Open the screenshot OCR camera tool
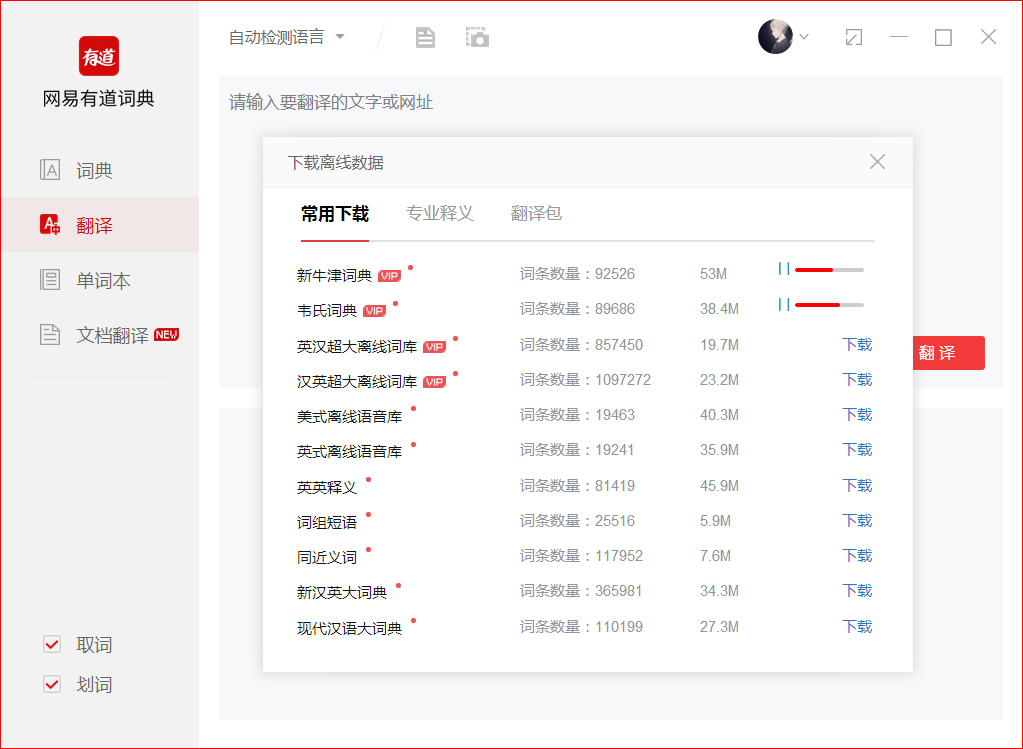 click(x=477, y=36)
